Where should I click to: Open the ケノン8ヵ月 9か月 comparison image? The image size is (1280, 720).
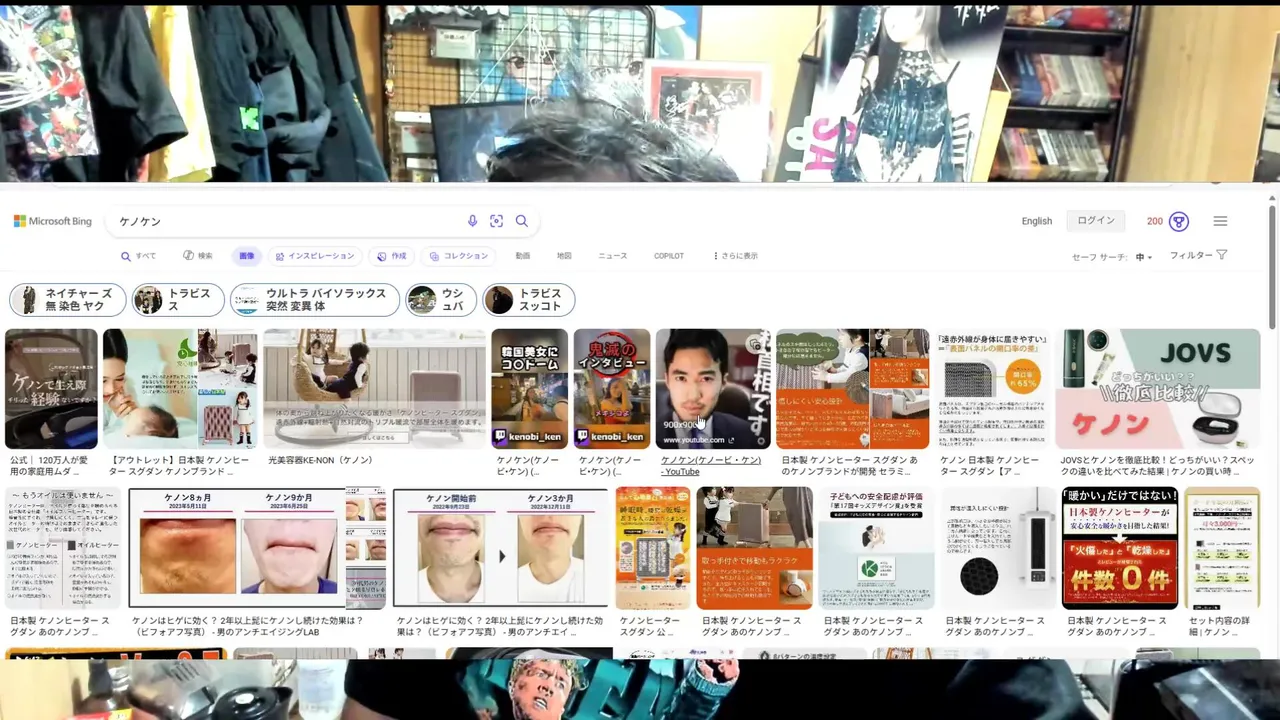[257, 548]
